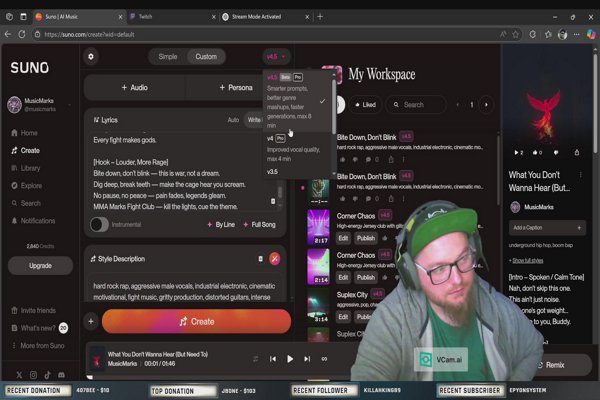The height and width of the screenshot is (400, 600).
Task: Click the plus button beside Create
Action: pos(91,322)
